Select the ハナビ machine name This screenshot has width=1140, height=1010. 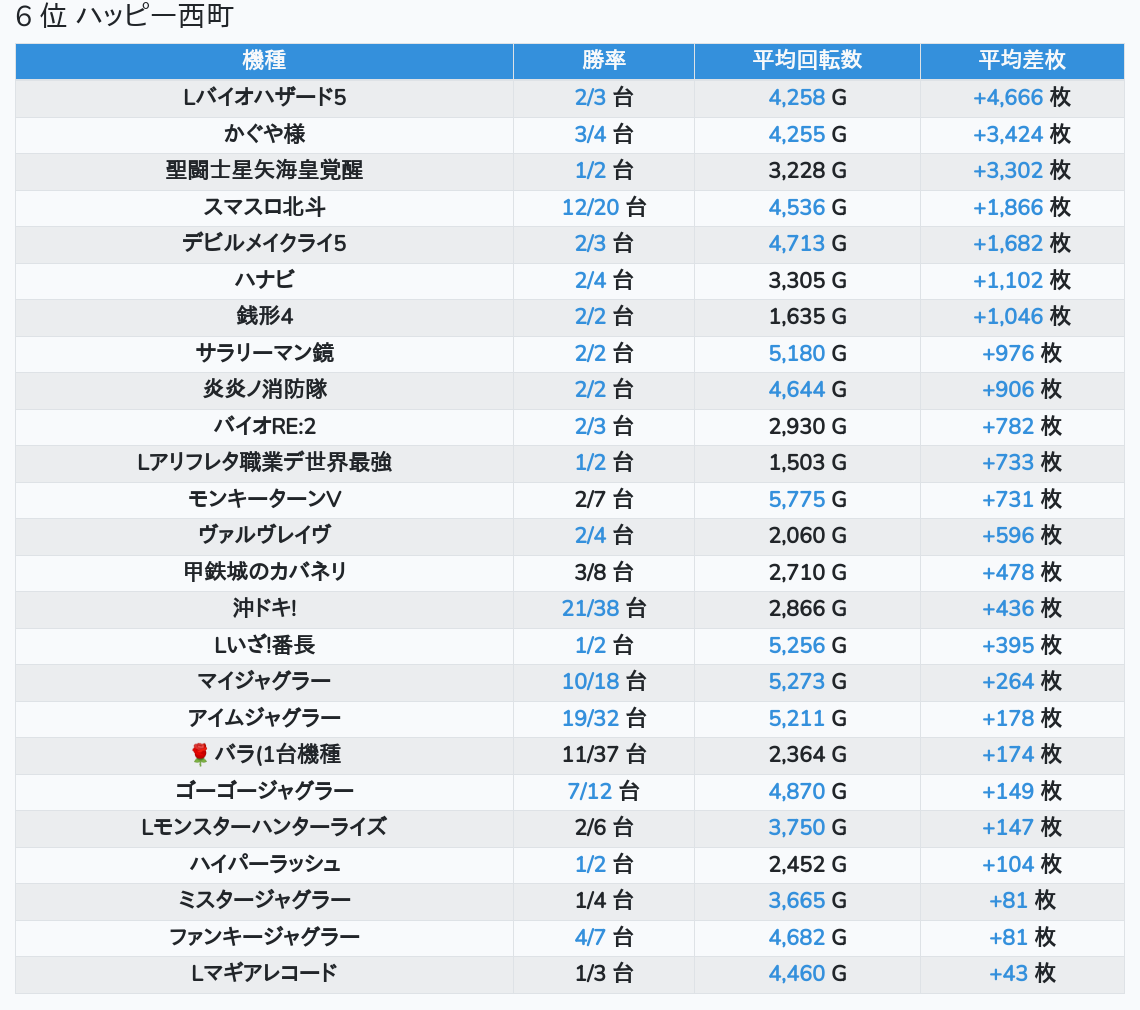click(x=265, y=280)
